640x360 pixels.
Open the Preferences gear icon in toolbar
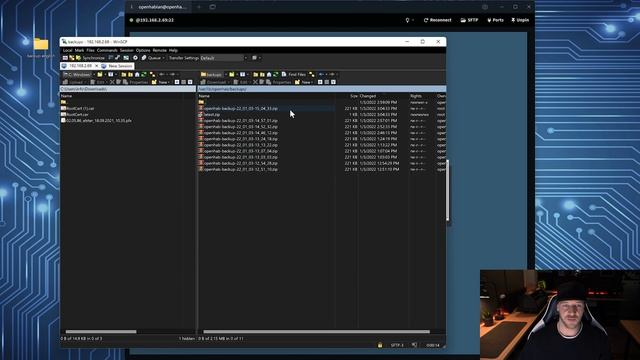coord(135,58)
